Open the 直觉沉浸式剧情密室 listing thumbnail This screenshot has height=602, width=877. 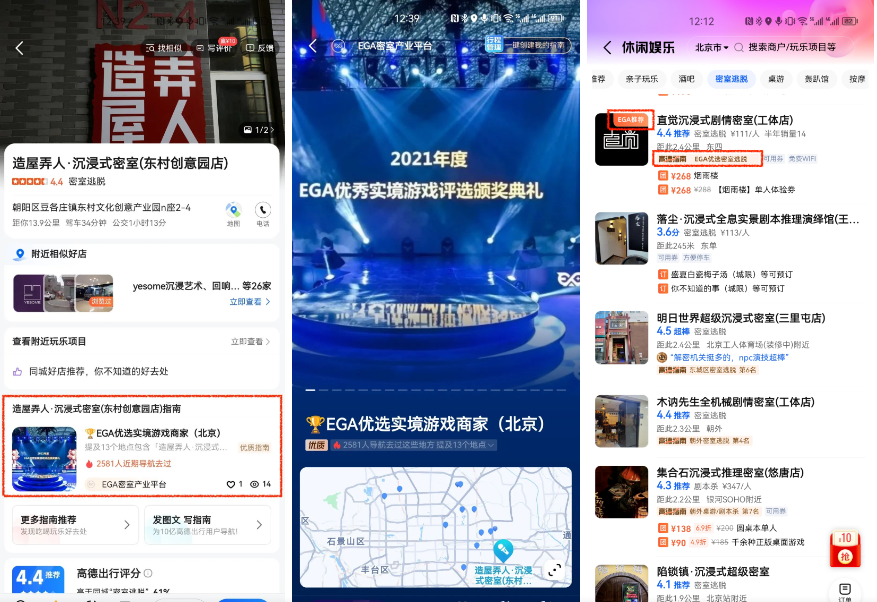[621, 139]
